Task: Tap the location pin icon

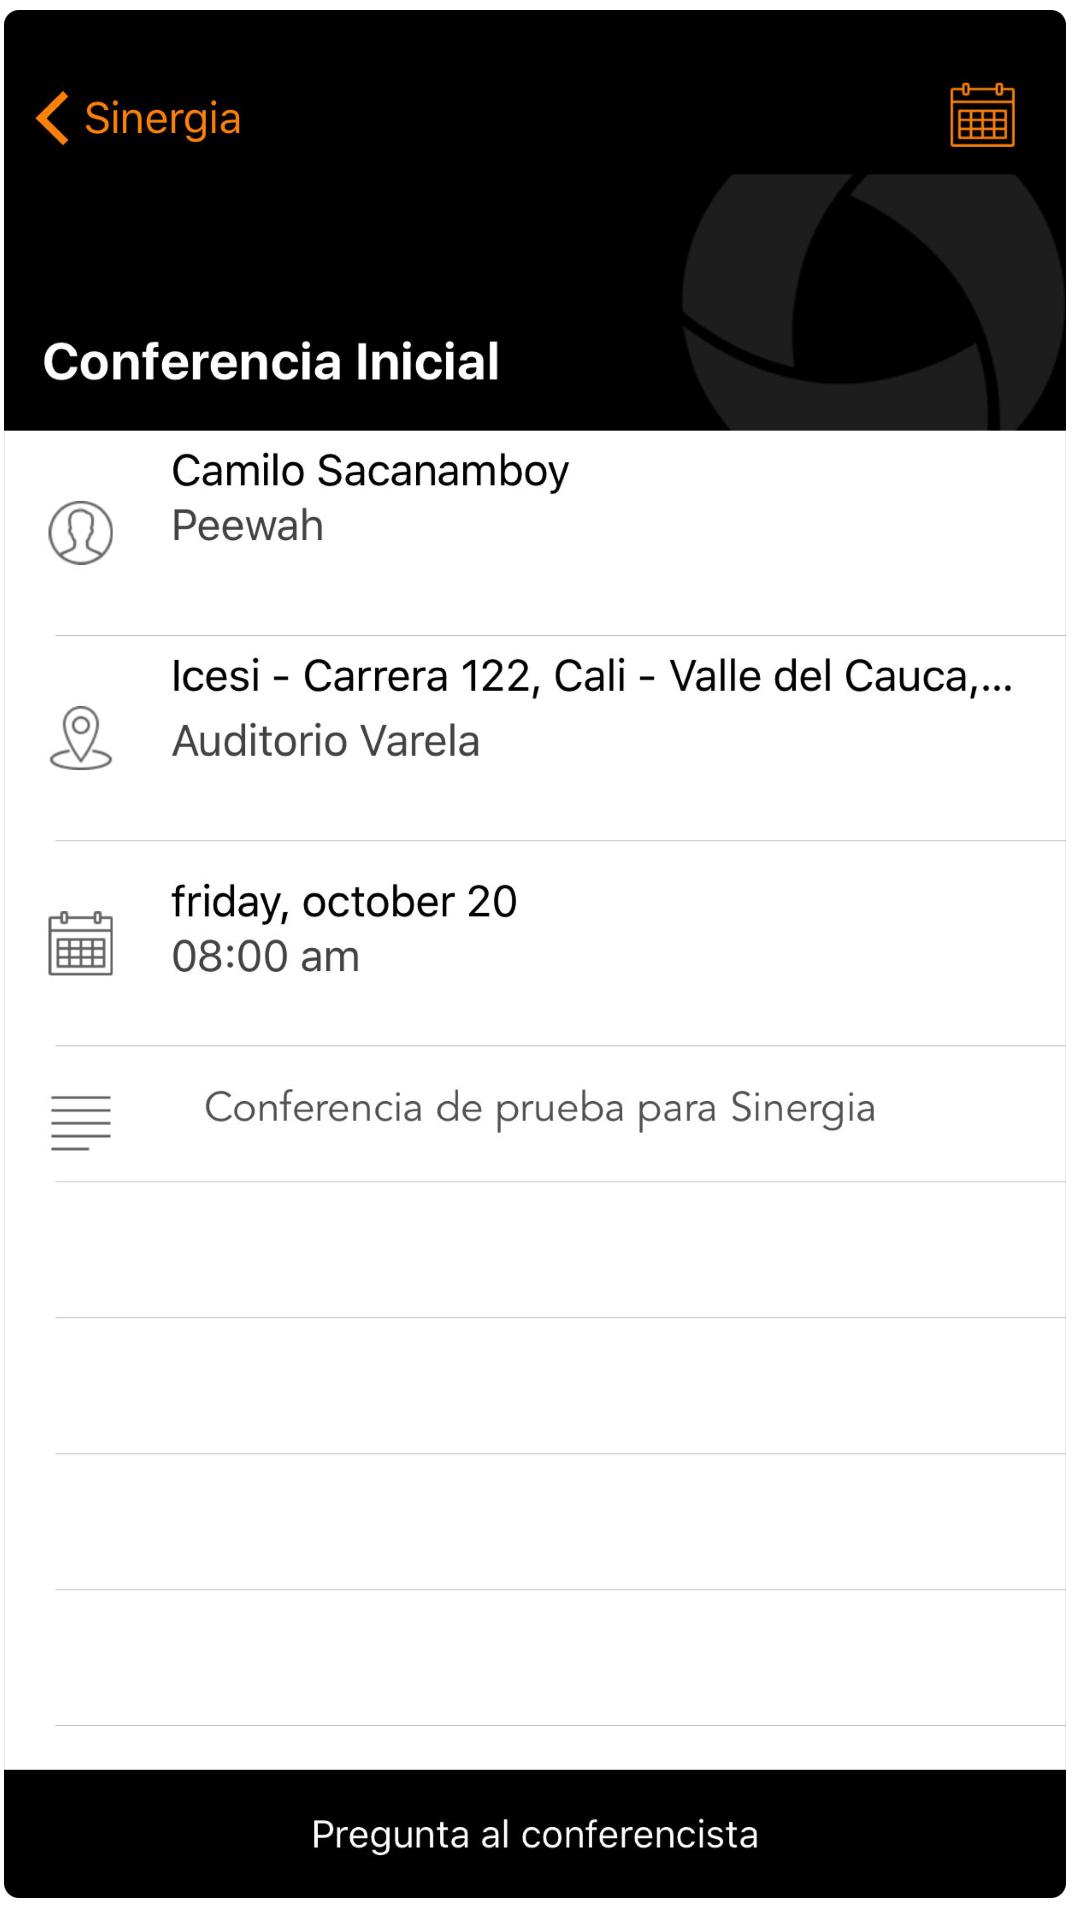Action: [x=81, y=738]
